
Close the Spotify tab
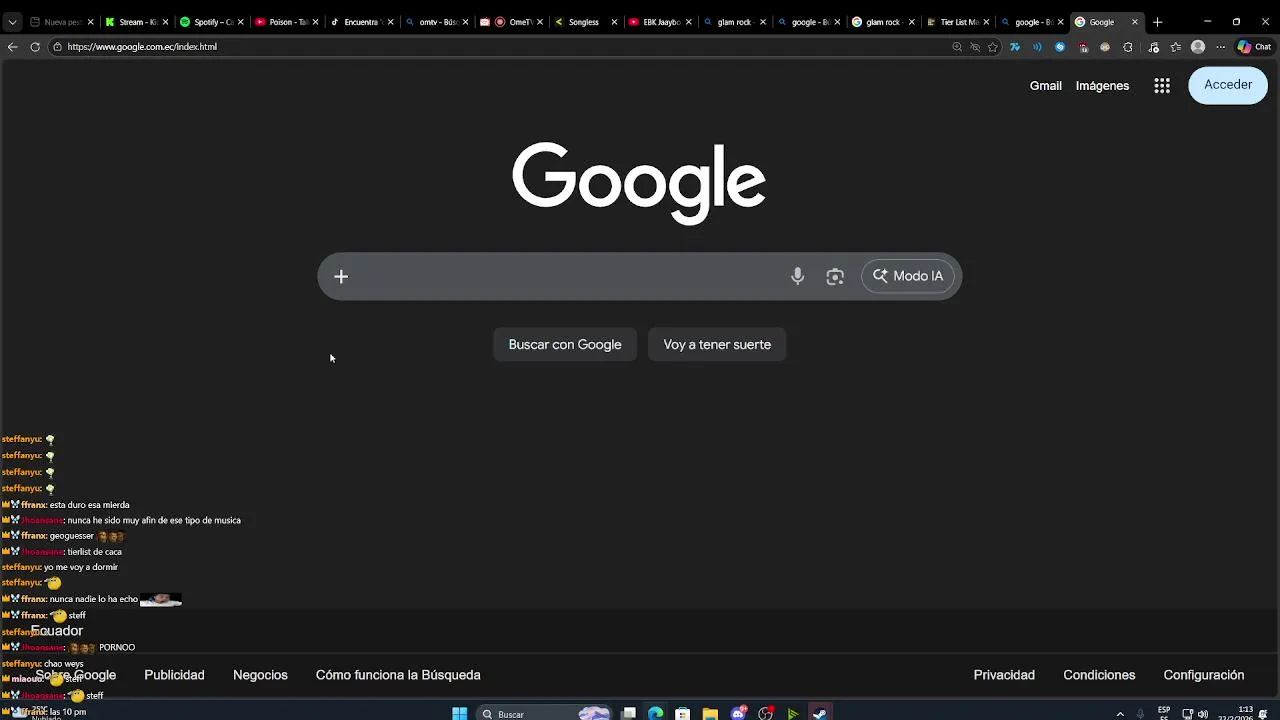(240, 22)
